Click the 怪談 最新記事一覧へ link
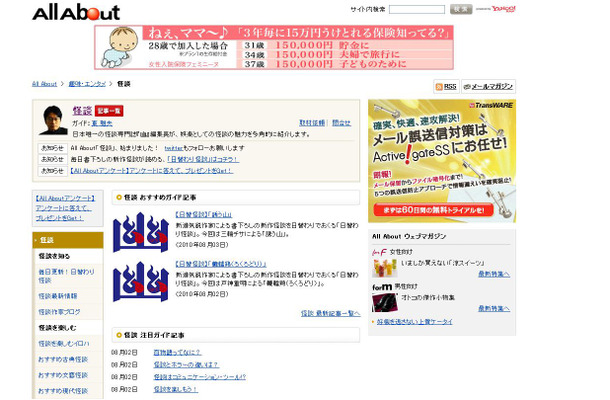Viewport: 610px width, 400px height. pyautogui.click(x=329, y=313)
